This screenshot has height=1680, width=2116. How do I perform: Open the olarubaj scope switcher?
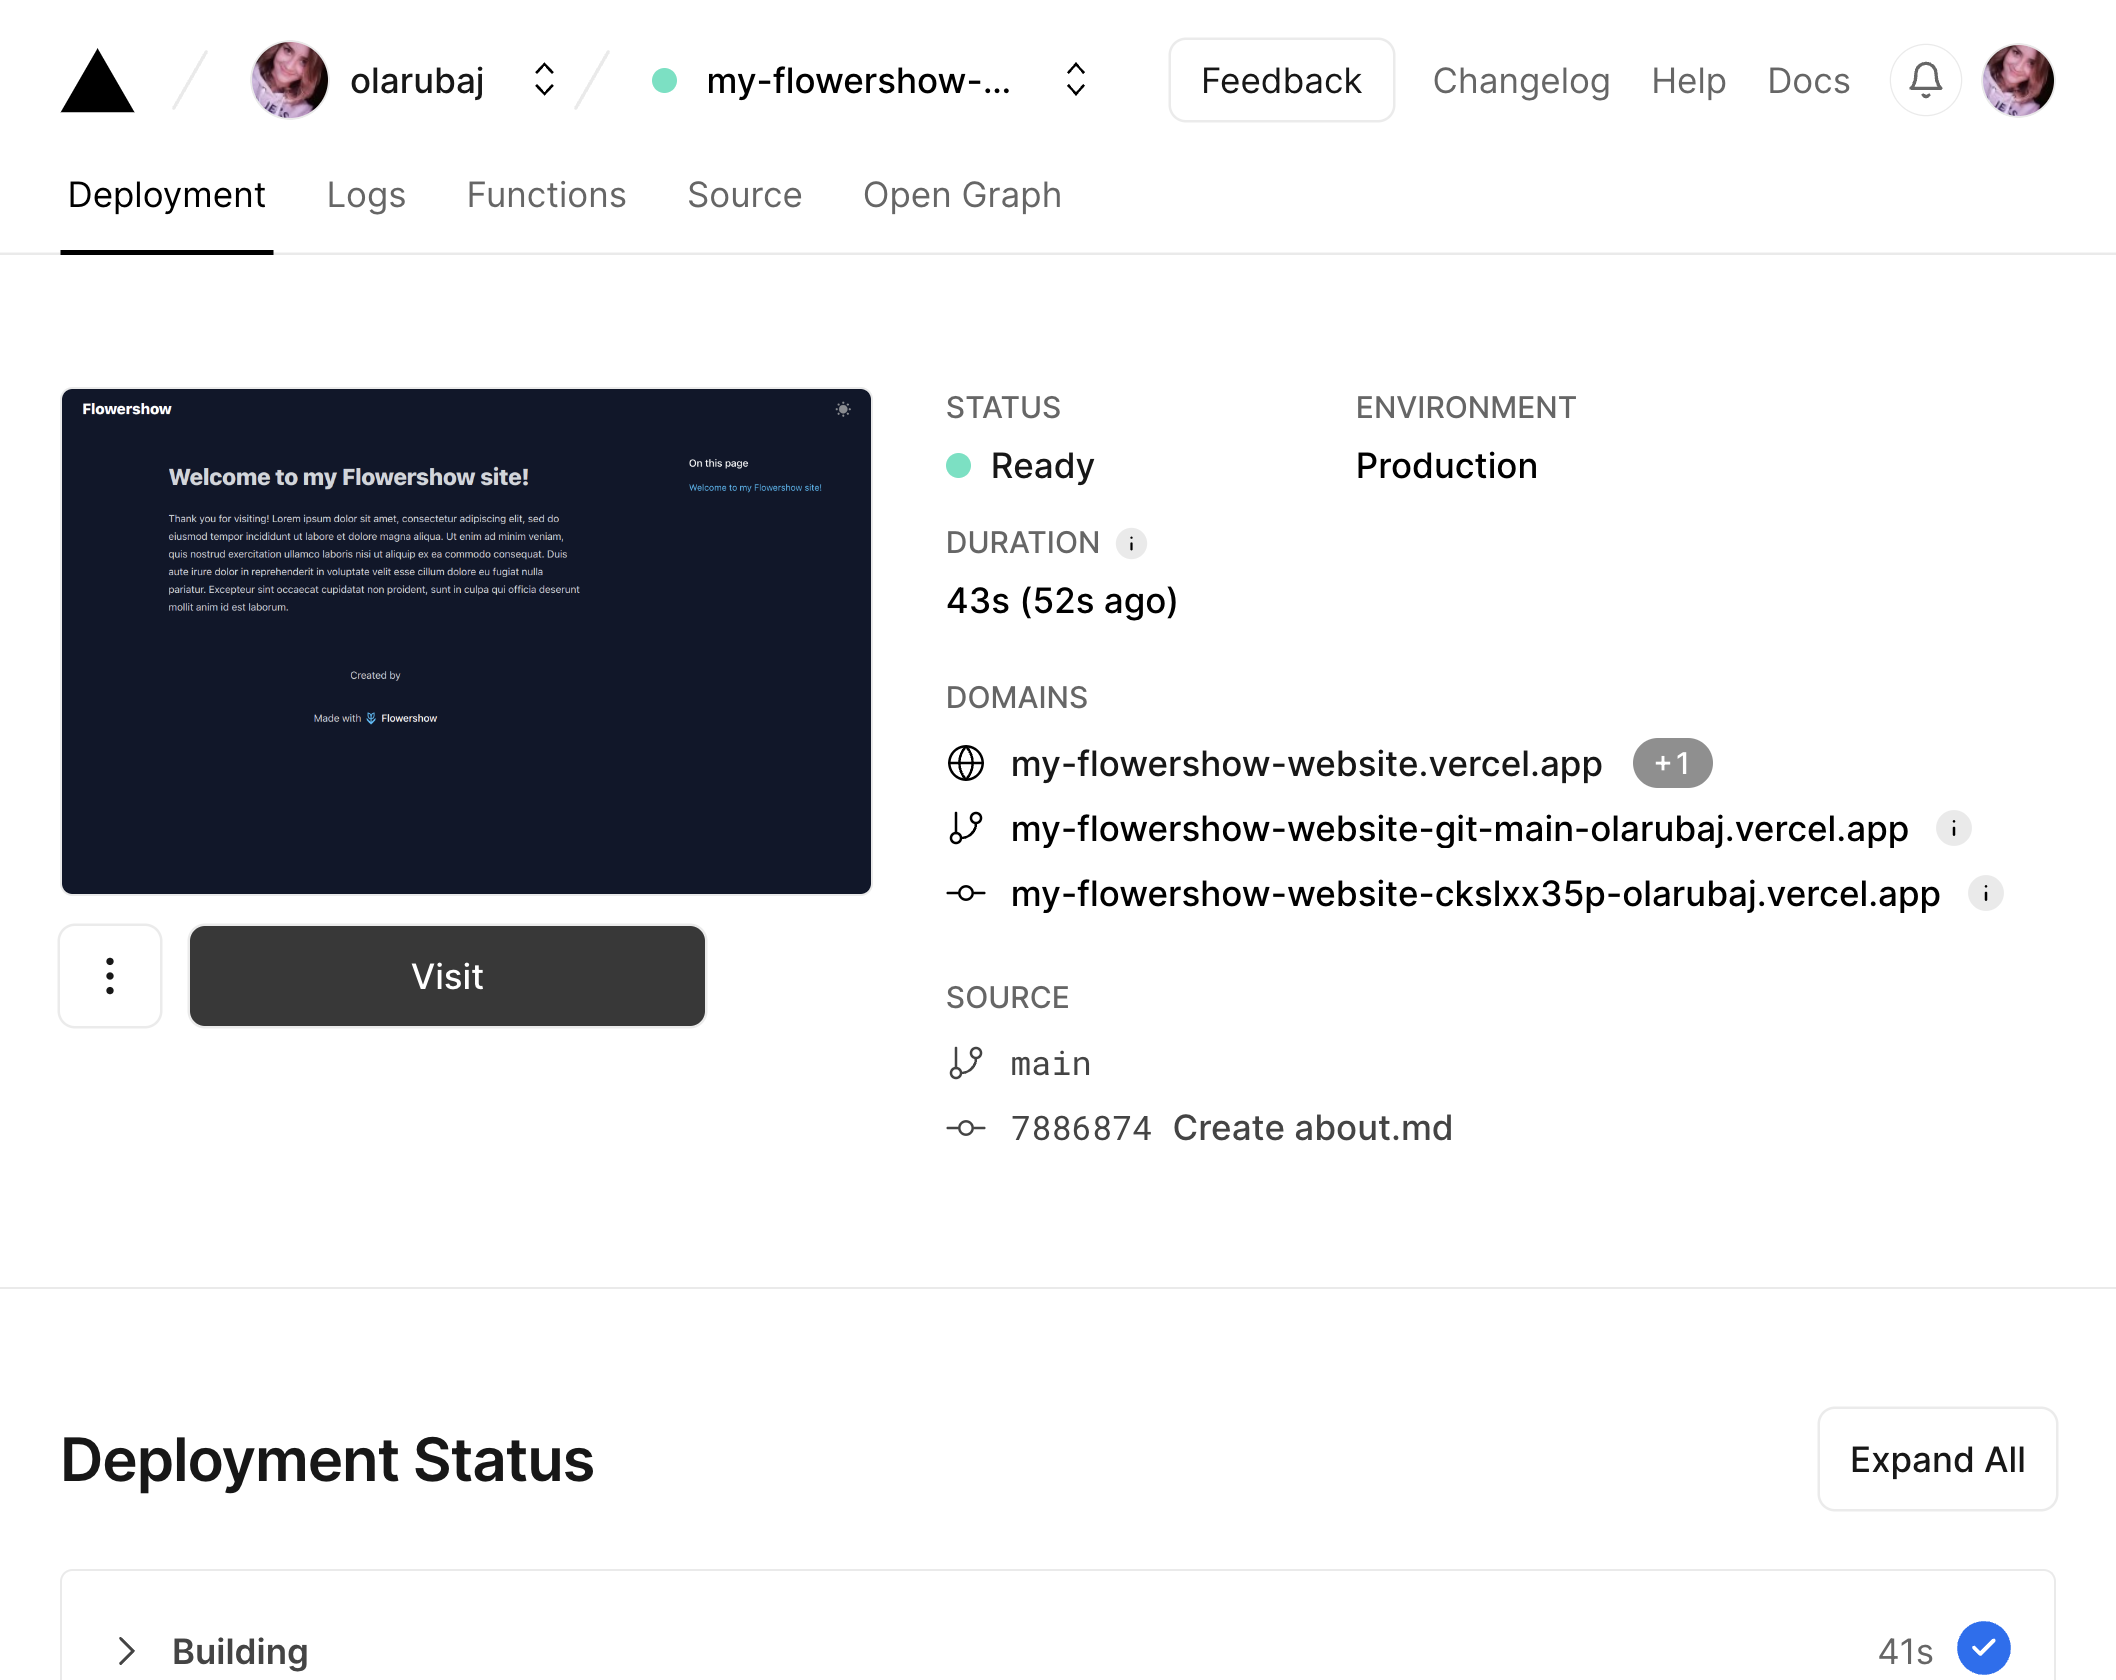point(544,80)
